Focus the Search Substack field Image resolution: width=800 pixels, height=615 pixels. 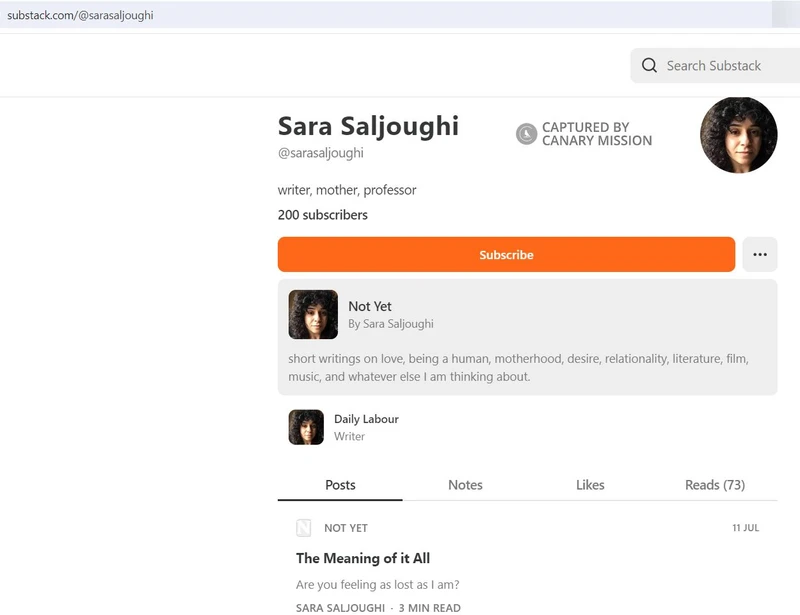point(715,65)
